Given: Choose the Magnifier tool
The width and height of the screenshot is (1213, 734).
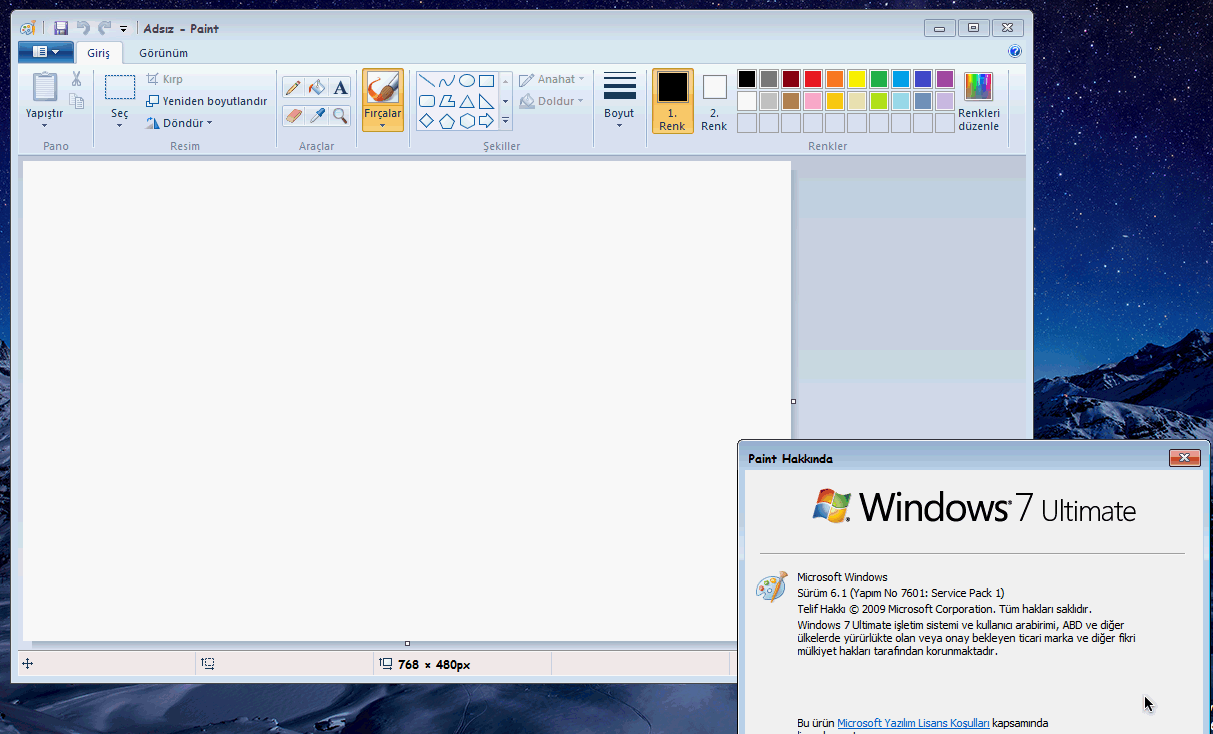Looking at the screenshot, I should point(340,115).
